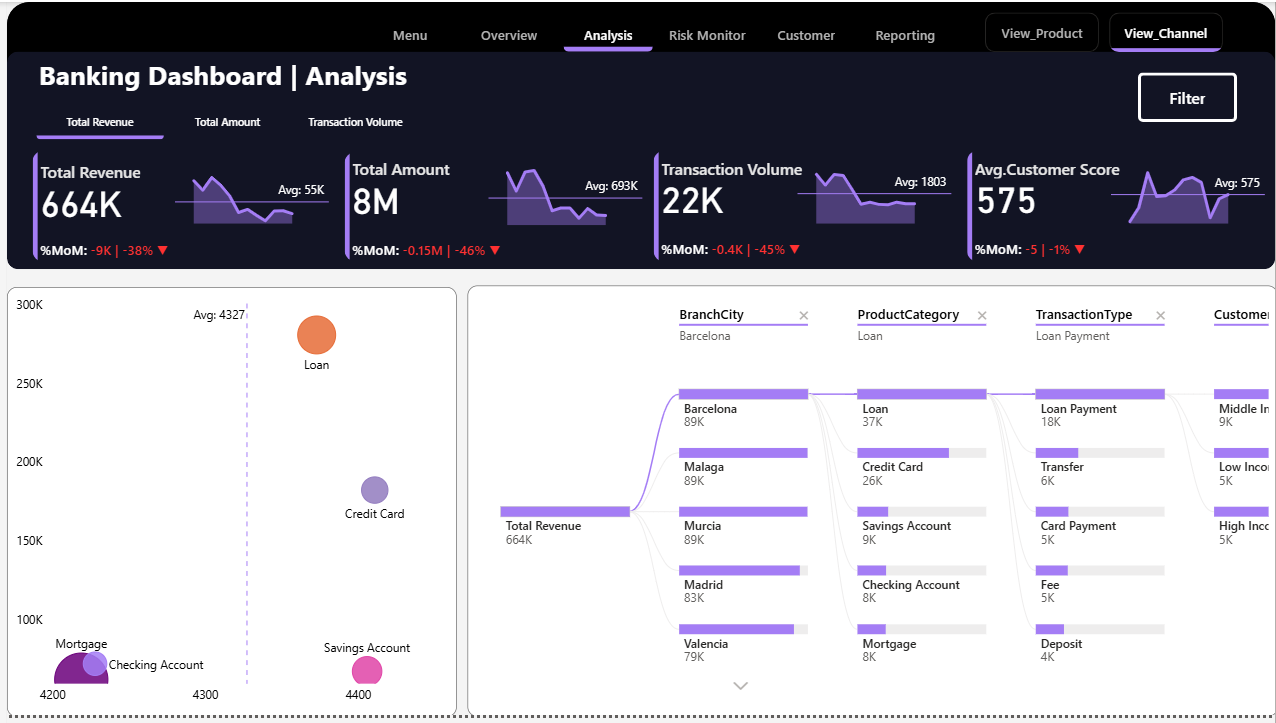
Task: Select the Checking Account bubble
Action: pyautogui.click(x=95, y=664)
